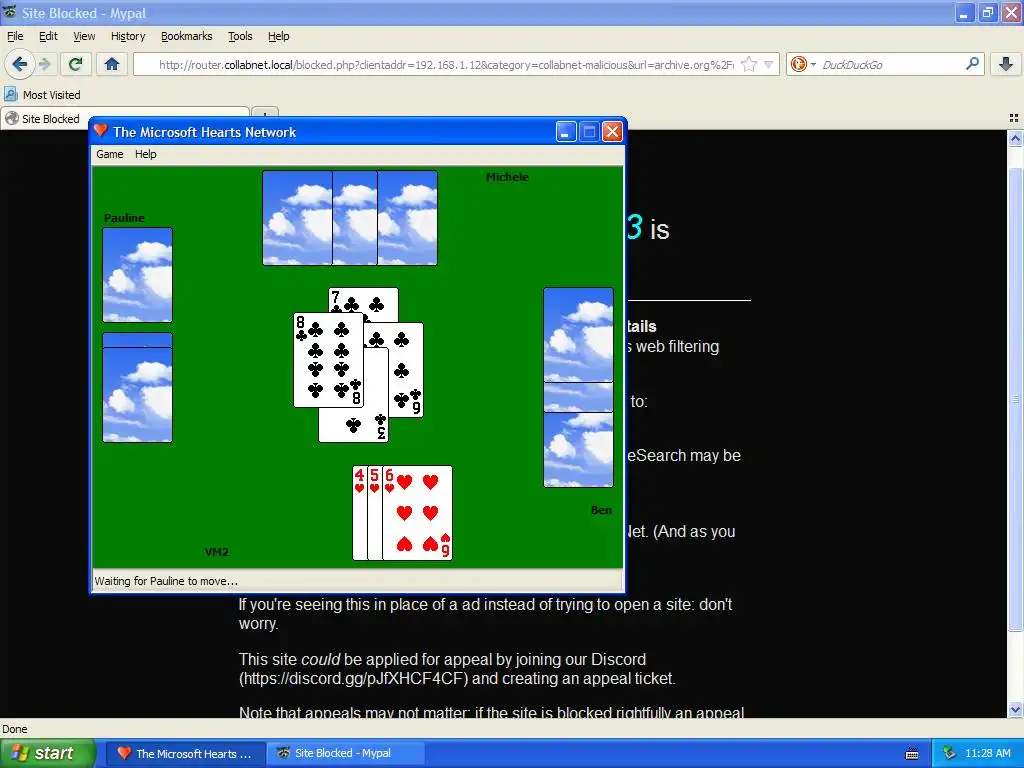
Task: Click the page scrollbar up arrow
Action: click(x=1015, y=138)
